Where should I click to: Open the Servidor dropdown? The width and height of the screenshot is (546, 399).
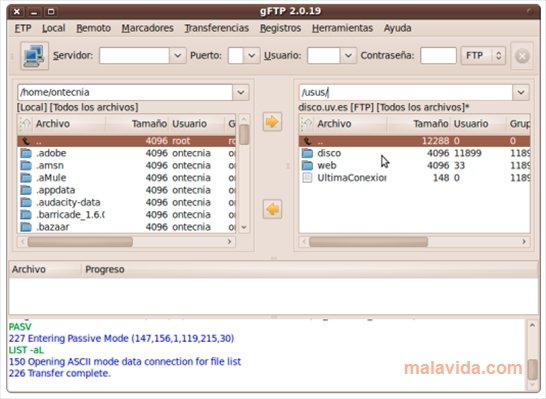click(178, 56)
